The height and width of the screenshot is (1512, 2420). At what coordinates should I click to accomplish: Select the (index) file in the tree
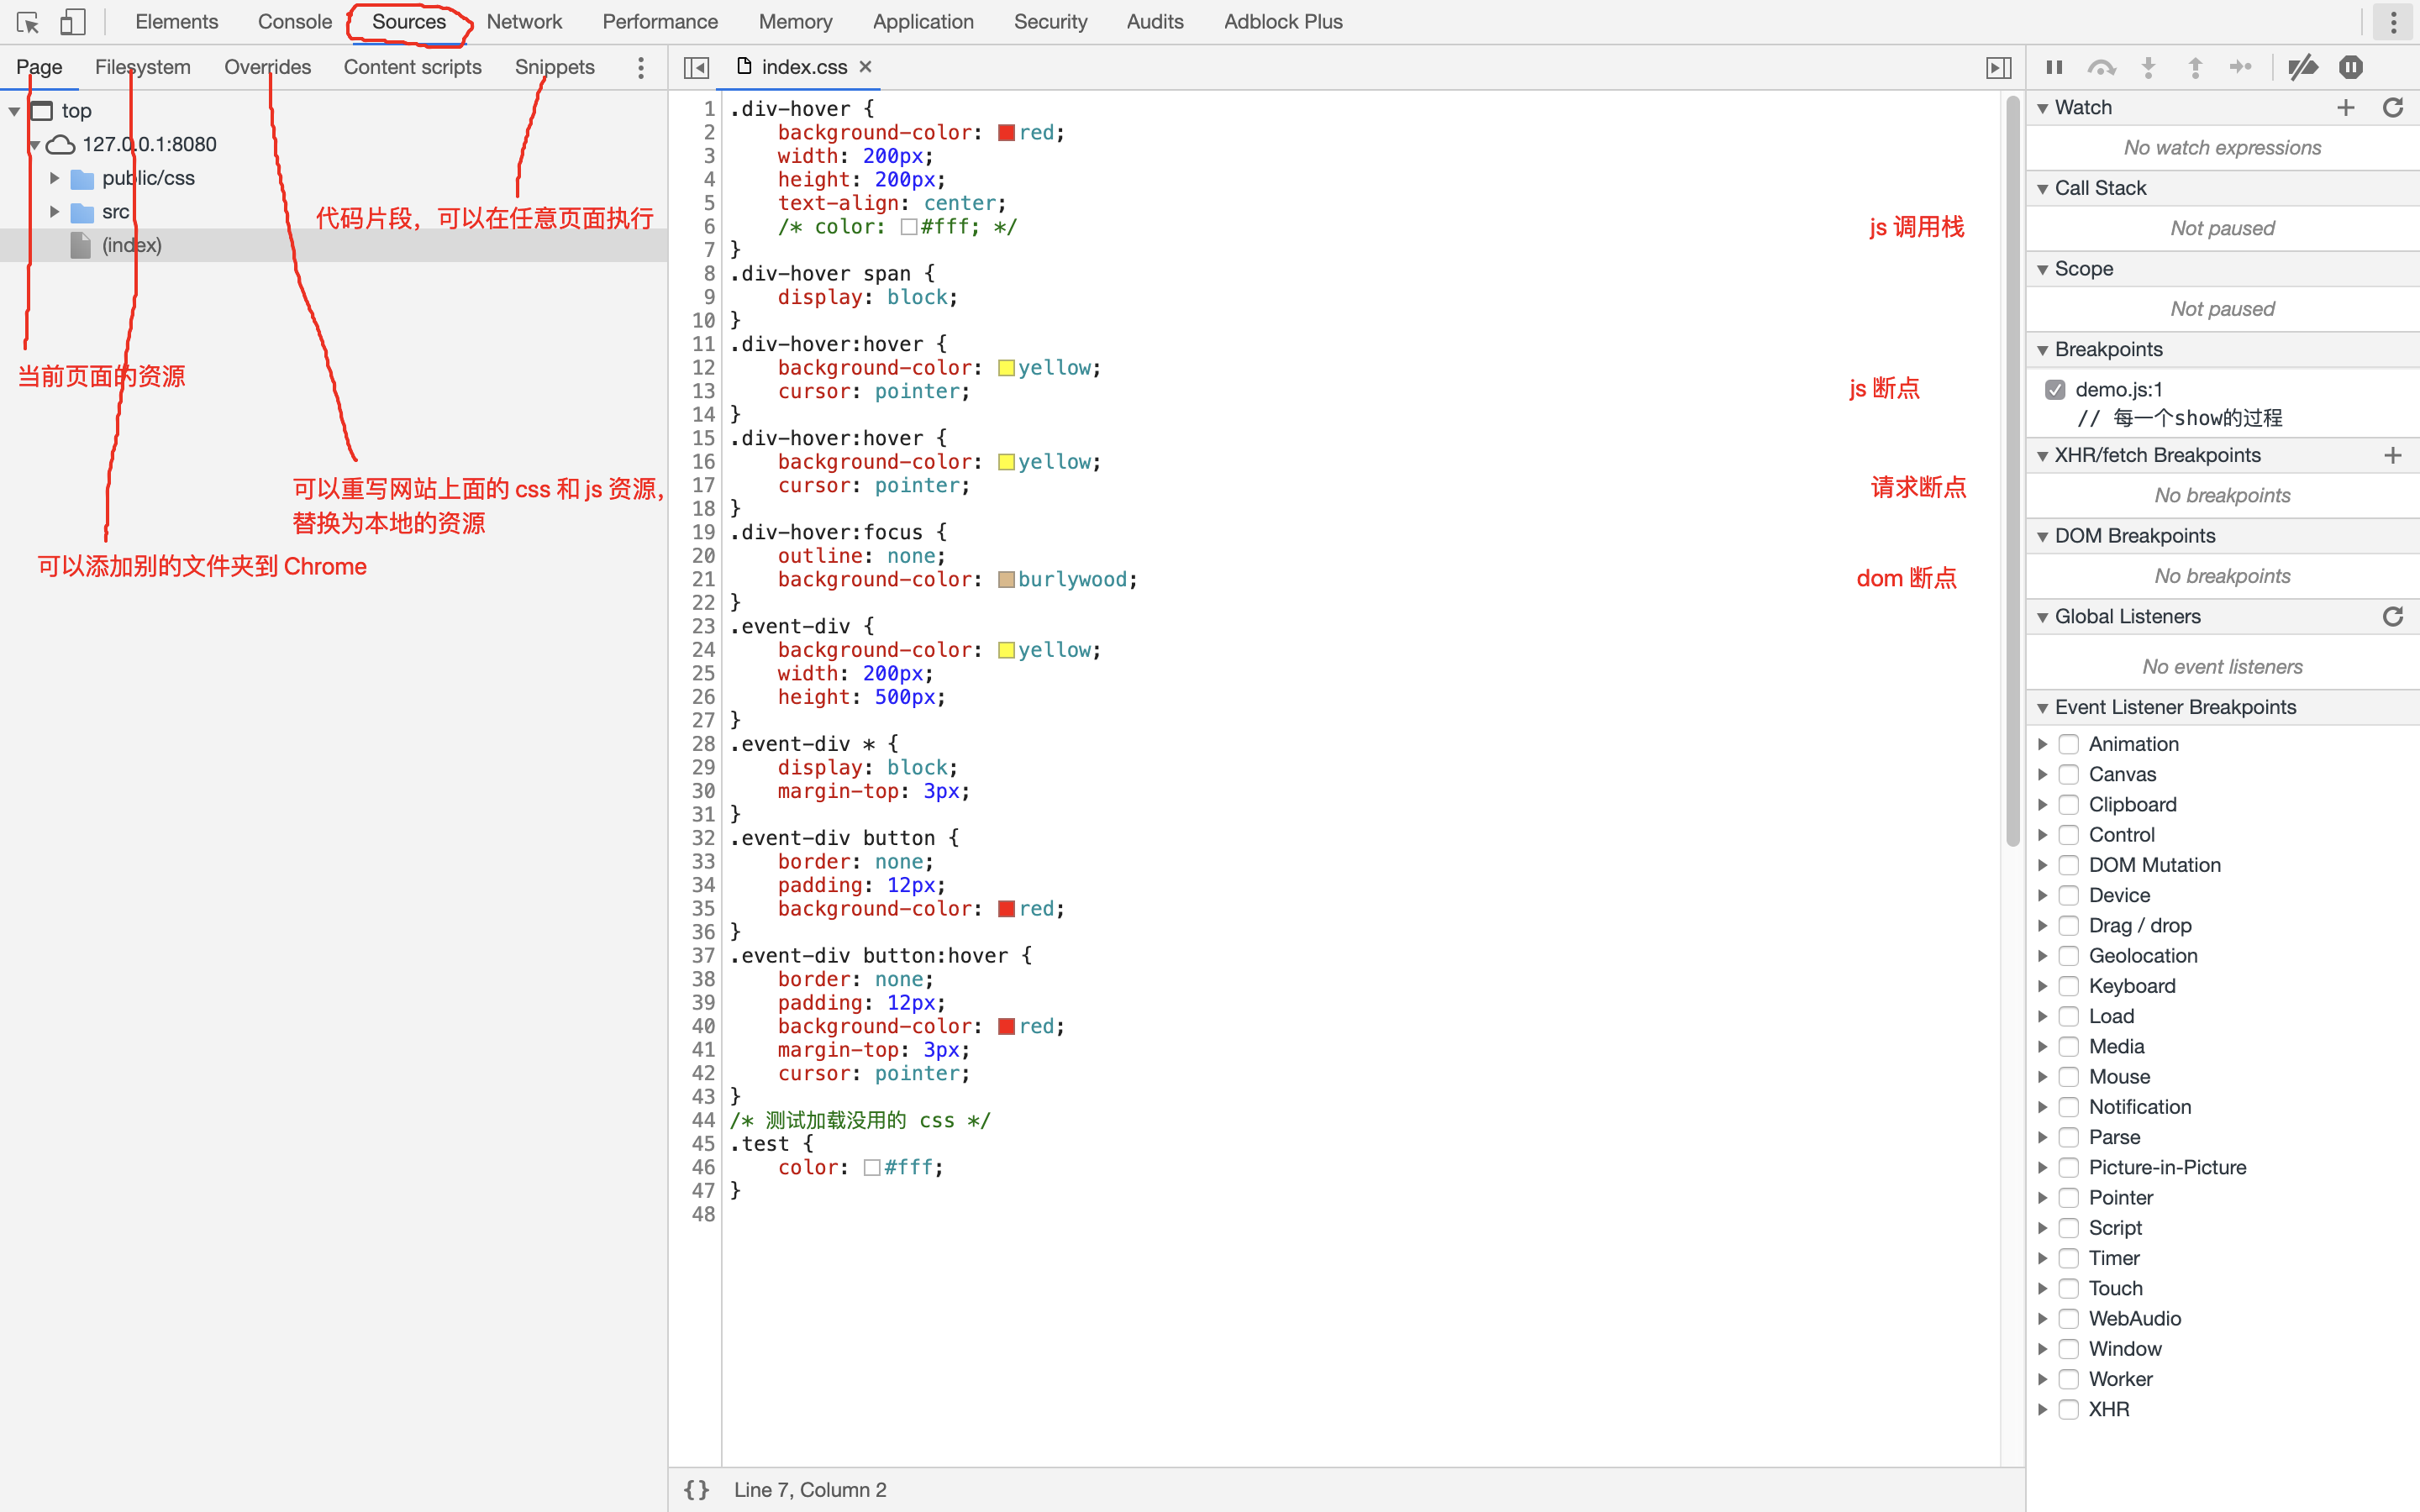(x=131, y=245)
